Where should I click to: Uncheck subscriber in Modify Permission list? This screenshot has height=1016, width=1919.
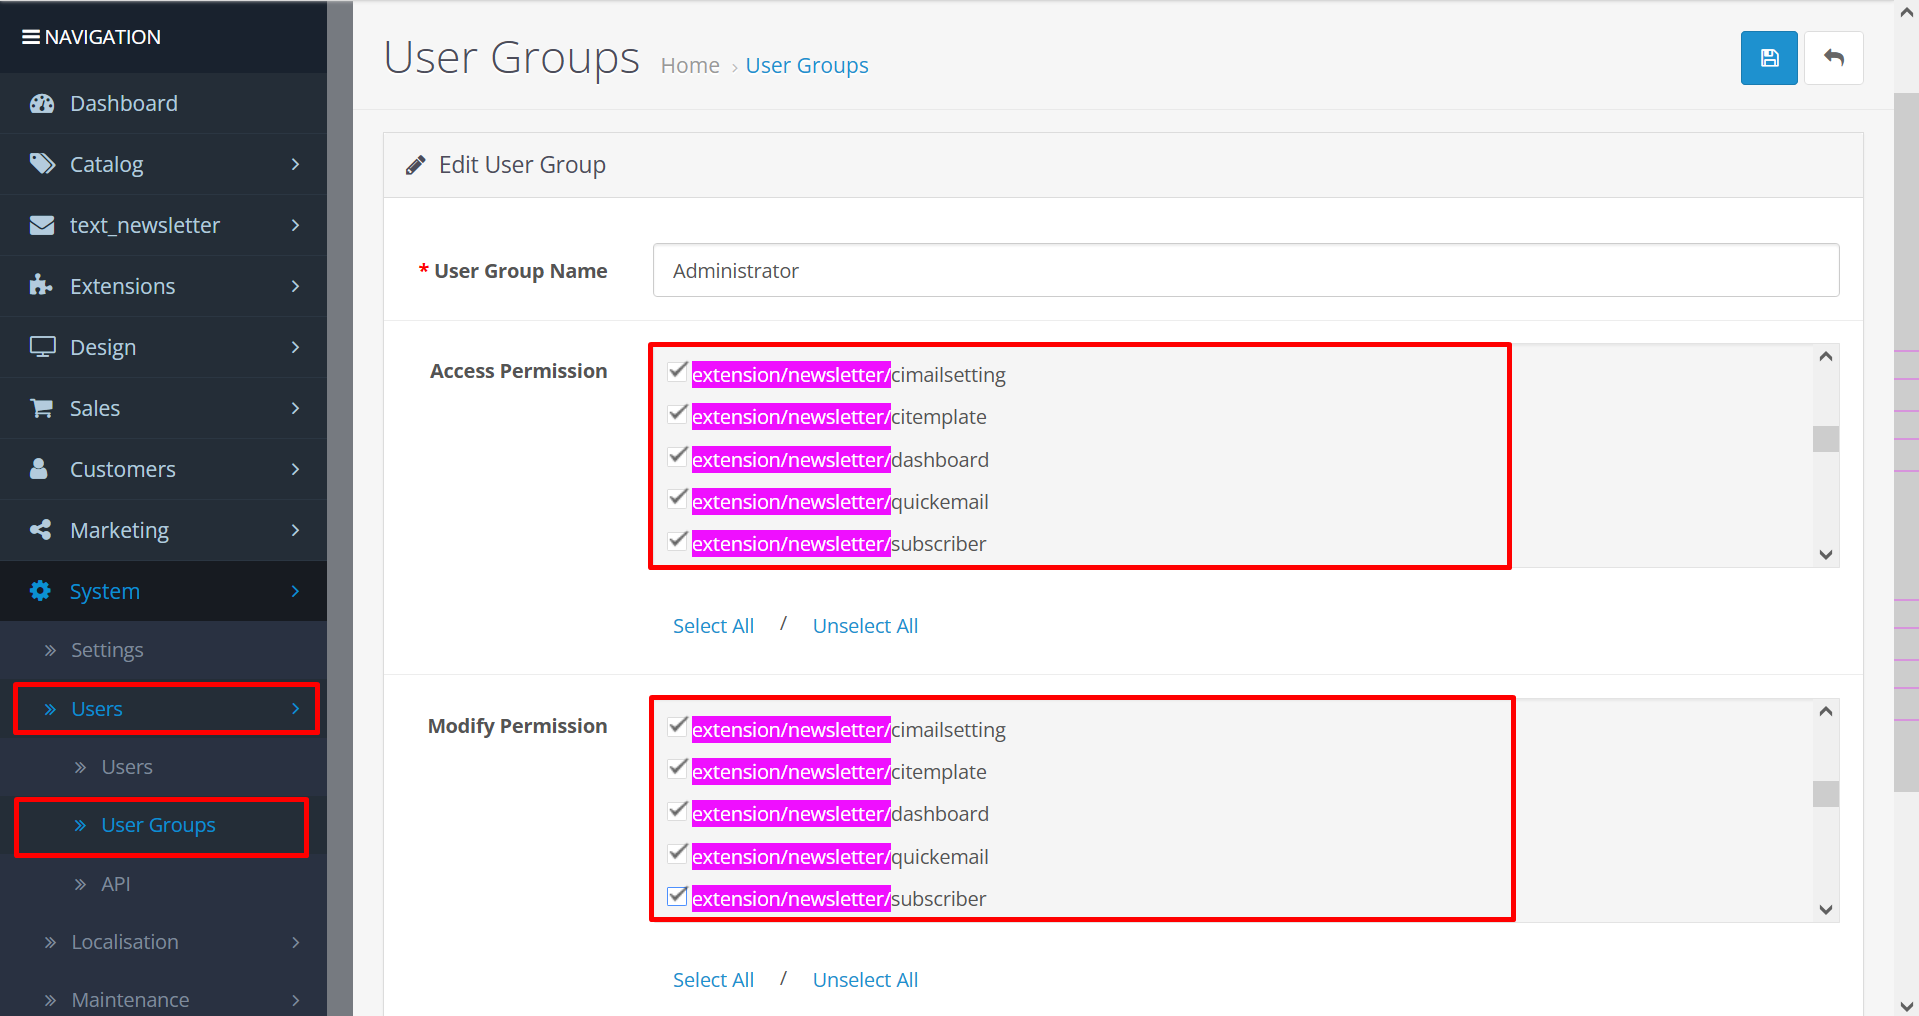tap(678, 896)
